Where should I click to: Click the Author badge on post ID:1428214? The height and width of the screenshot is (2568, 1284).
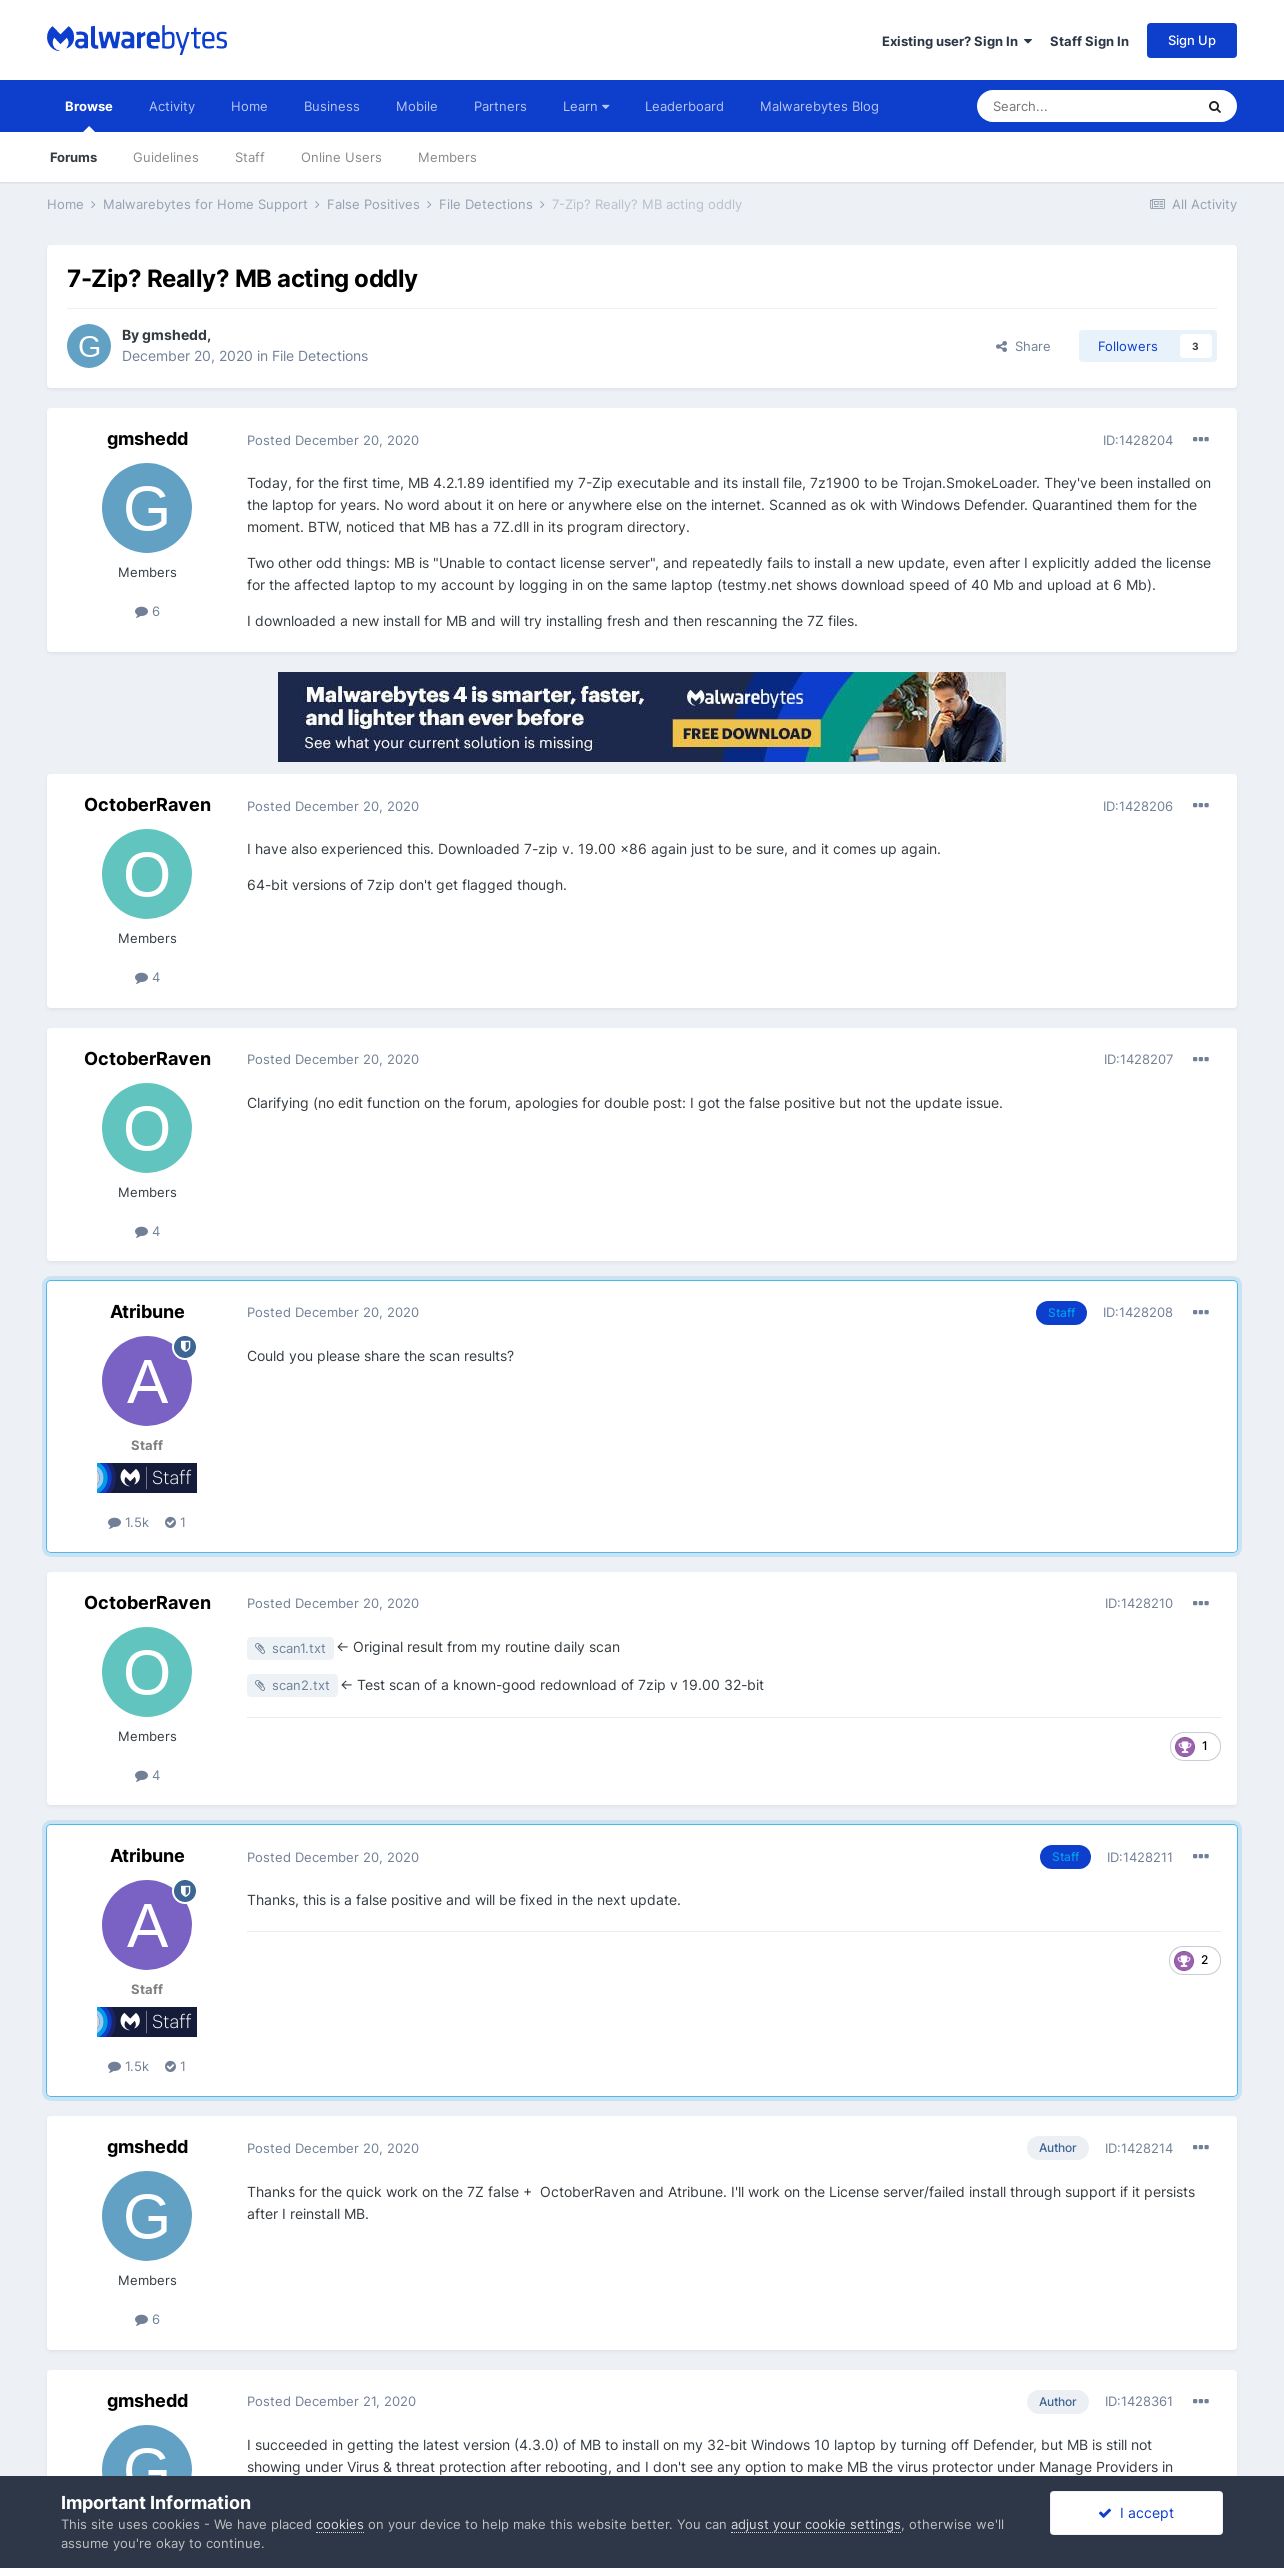tap(1058, 2148)
